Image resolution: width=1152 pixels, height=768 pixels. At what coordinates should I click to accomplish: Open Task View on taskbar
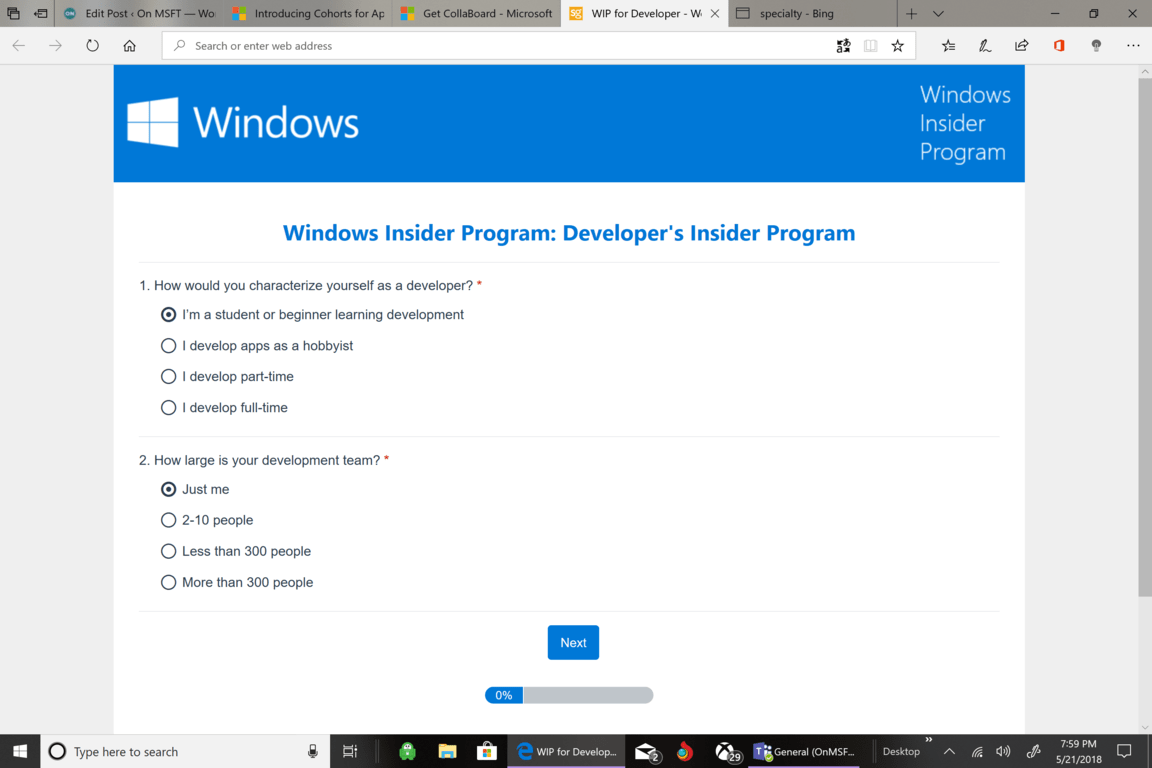350,751
